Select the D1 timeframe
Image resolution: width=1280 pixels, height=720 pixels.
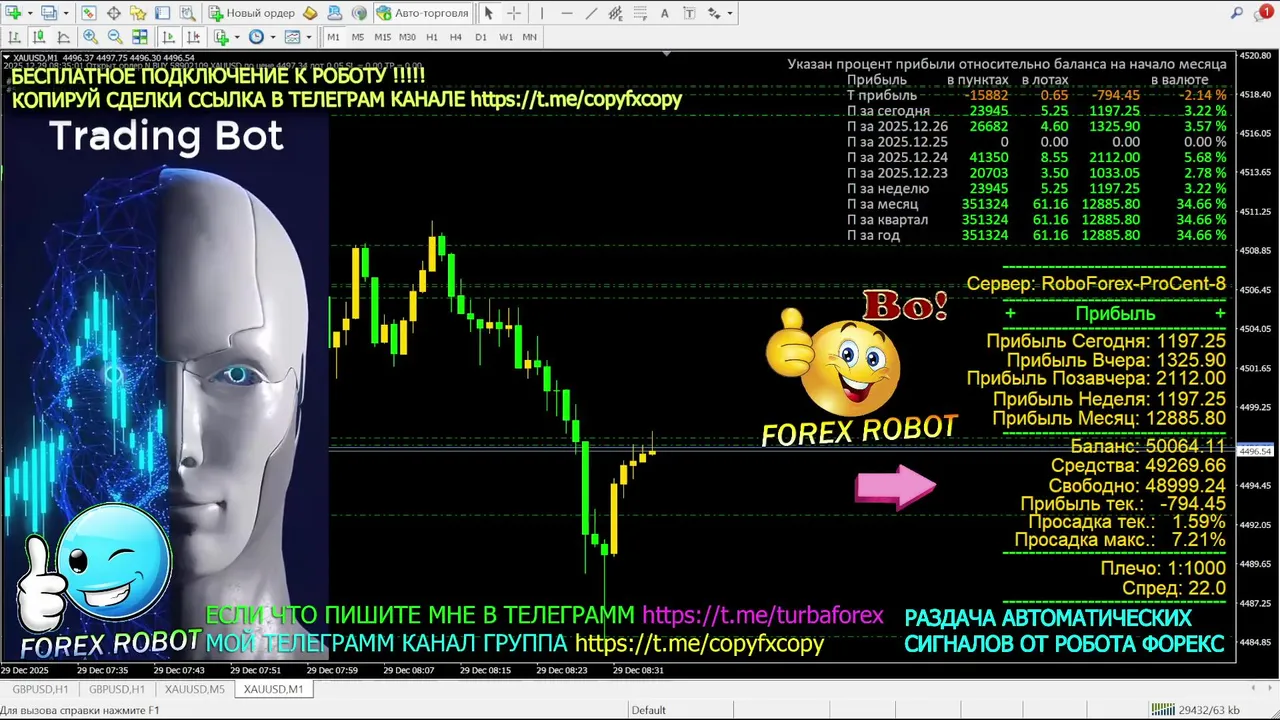tap(481, 37)
